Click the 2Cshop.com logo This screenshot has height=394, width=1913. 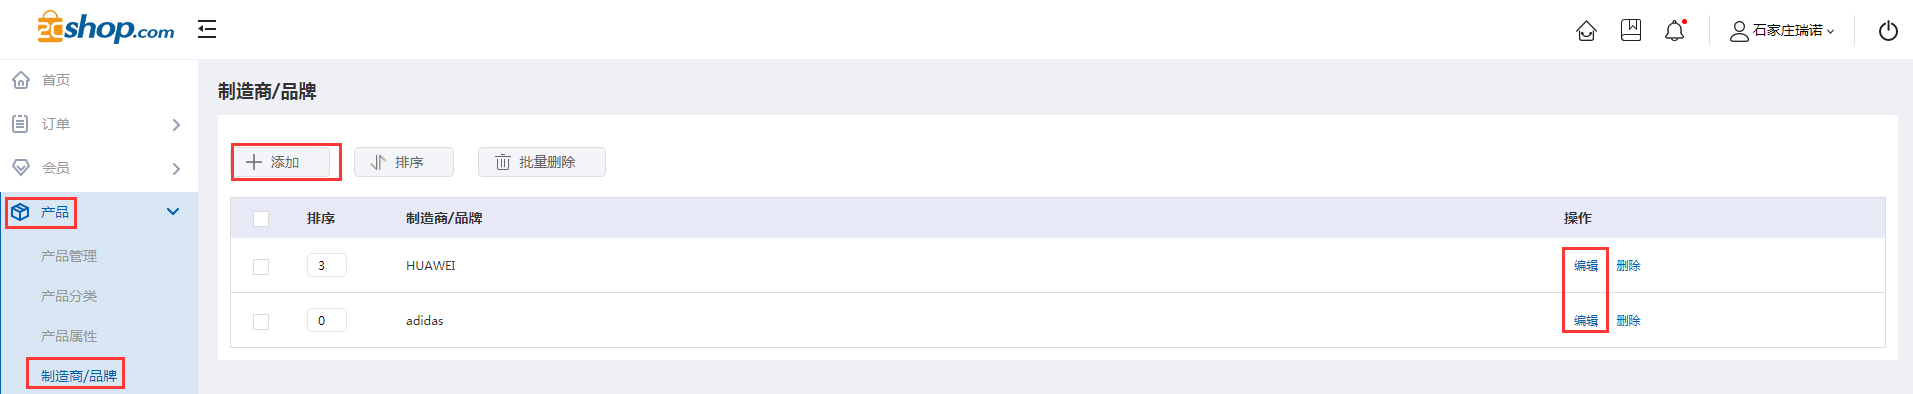pyautogui.click(x=105, y=28)
